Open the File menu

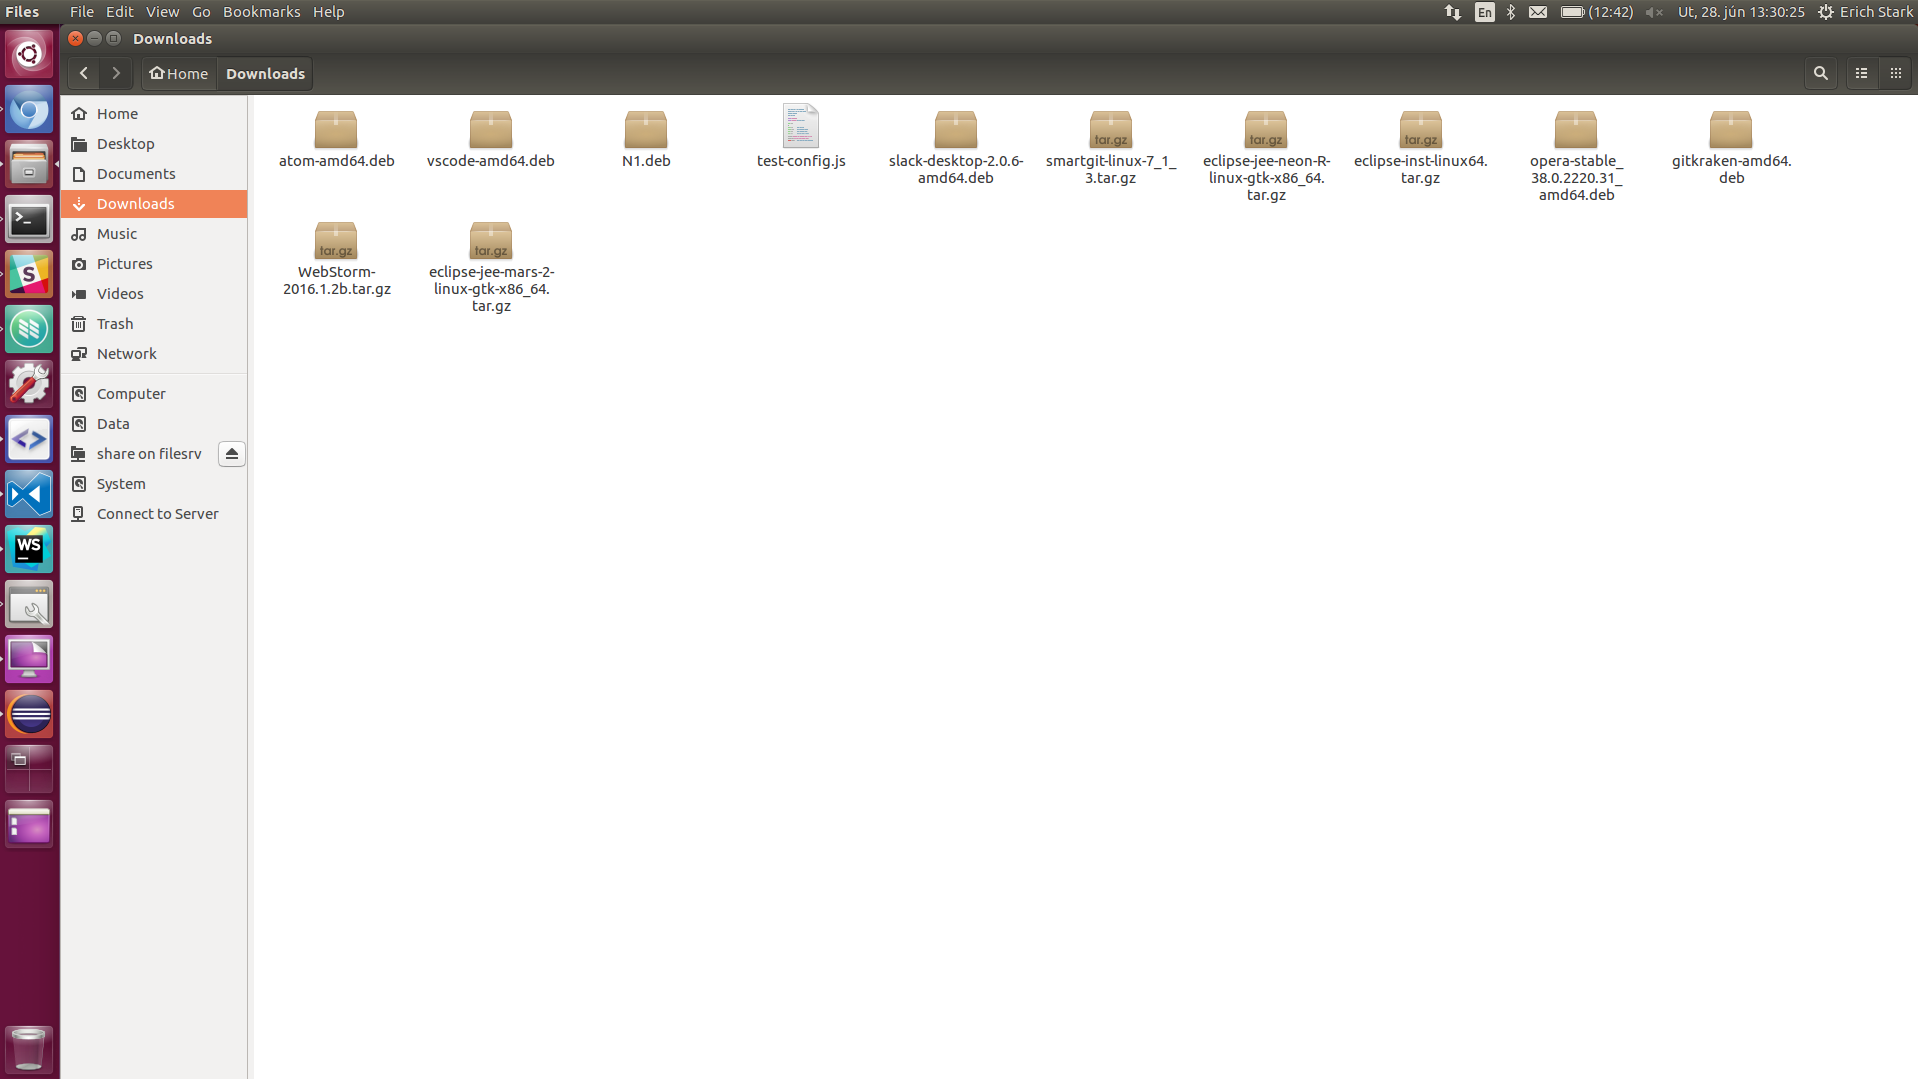coord(82,12)
